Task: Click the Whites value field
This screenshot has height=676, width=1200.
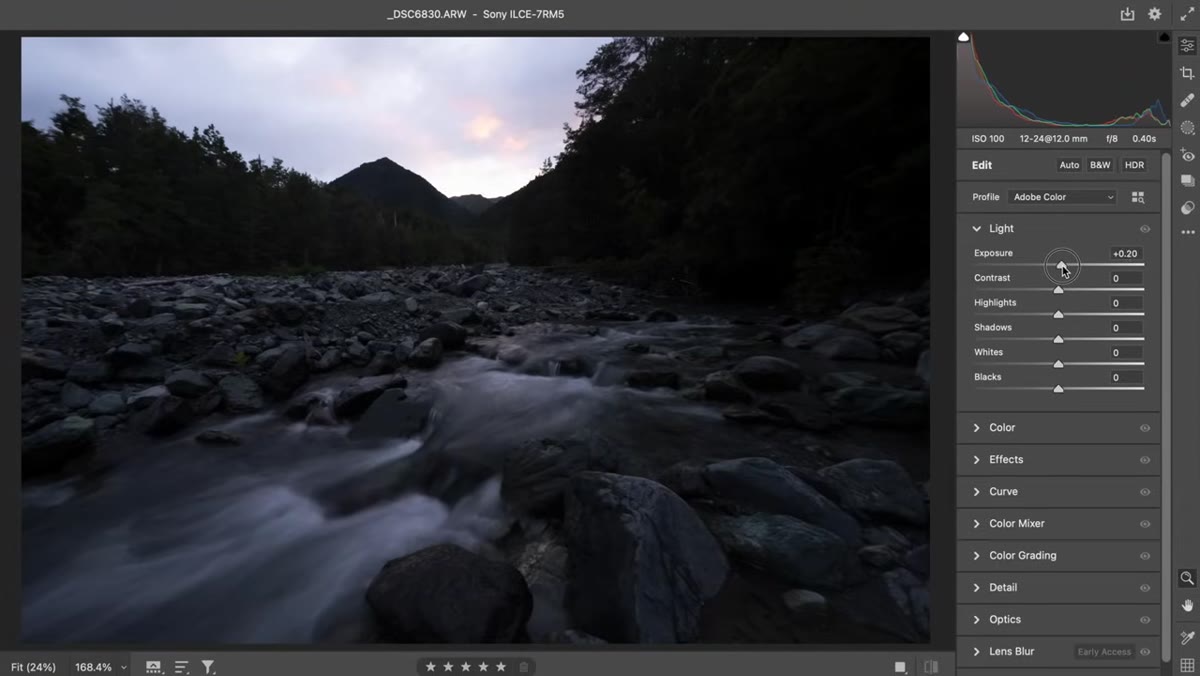Action: (x=1125, y=353)
